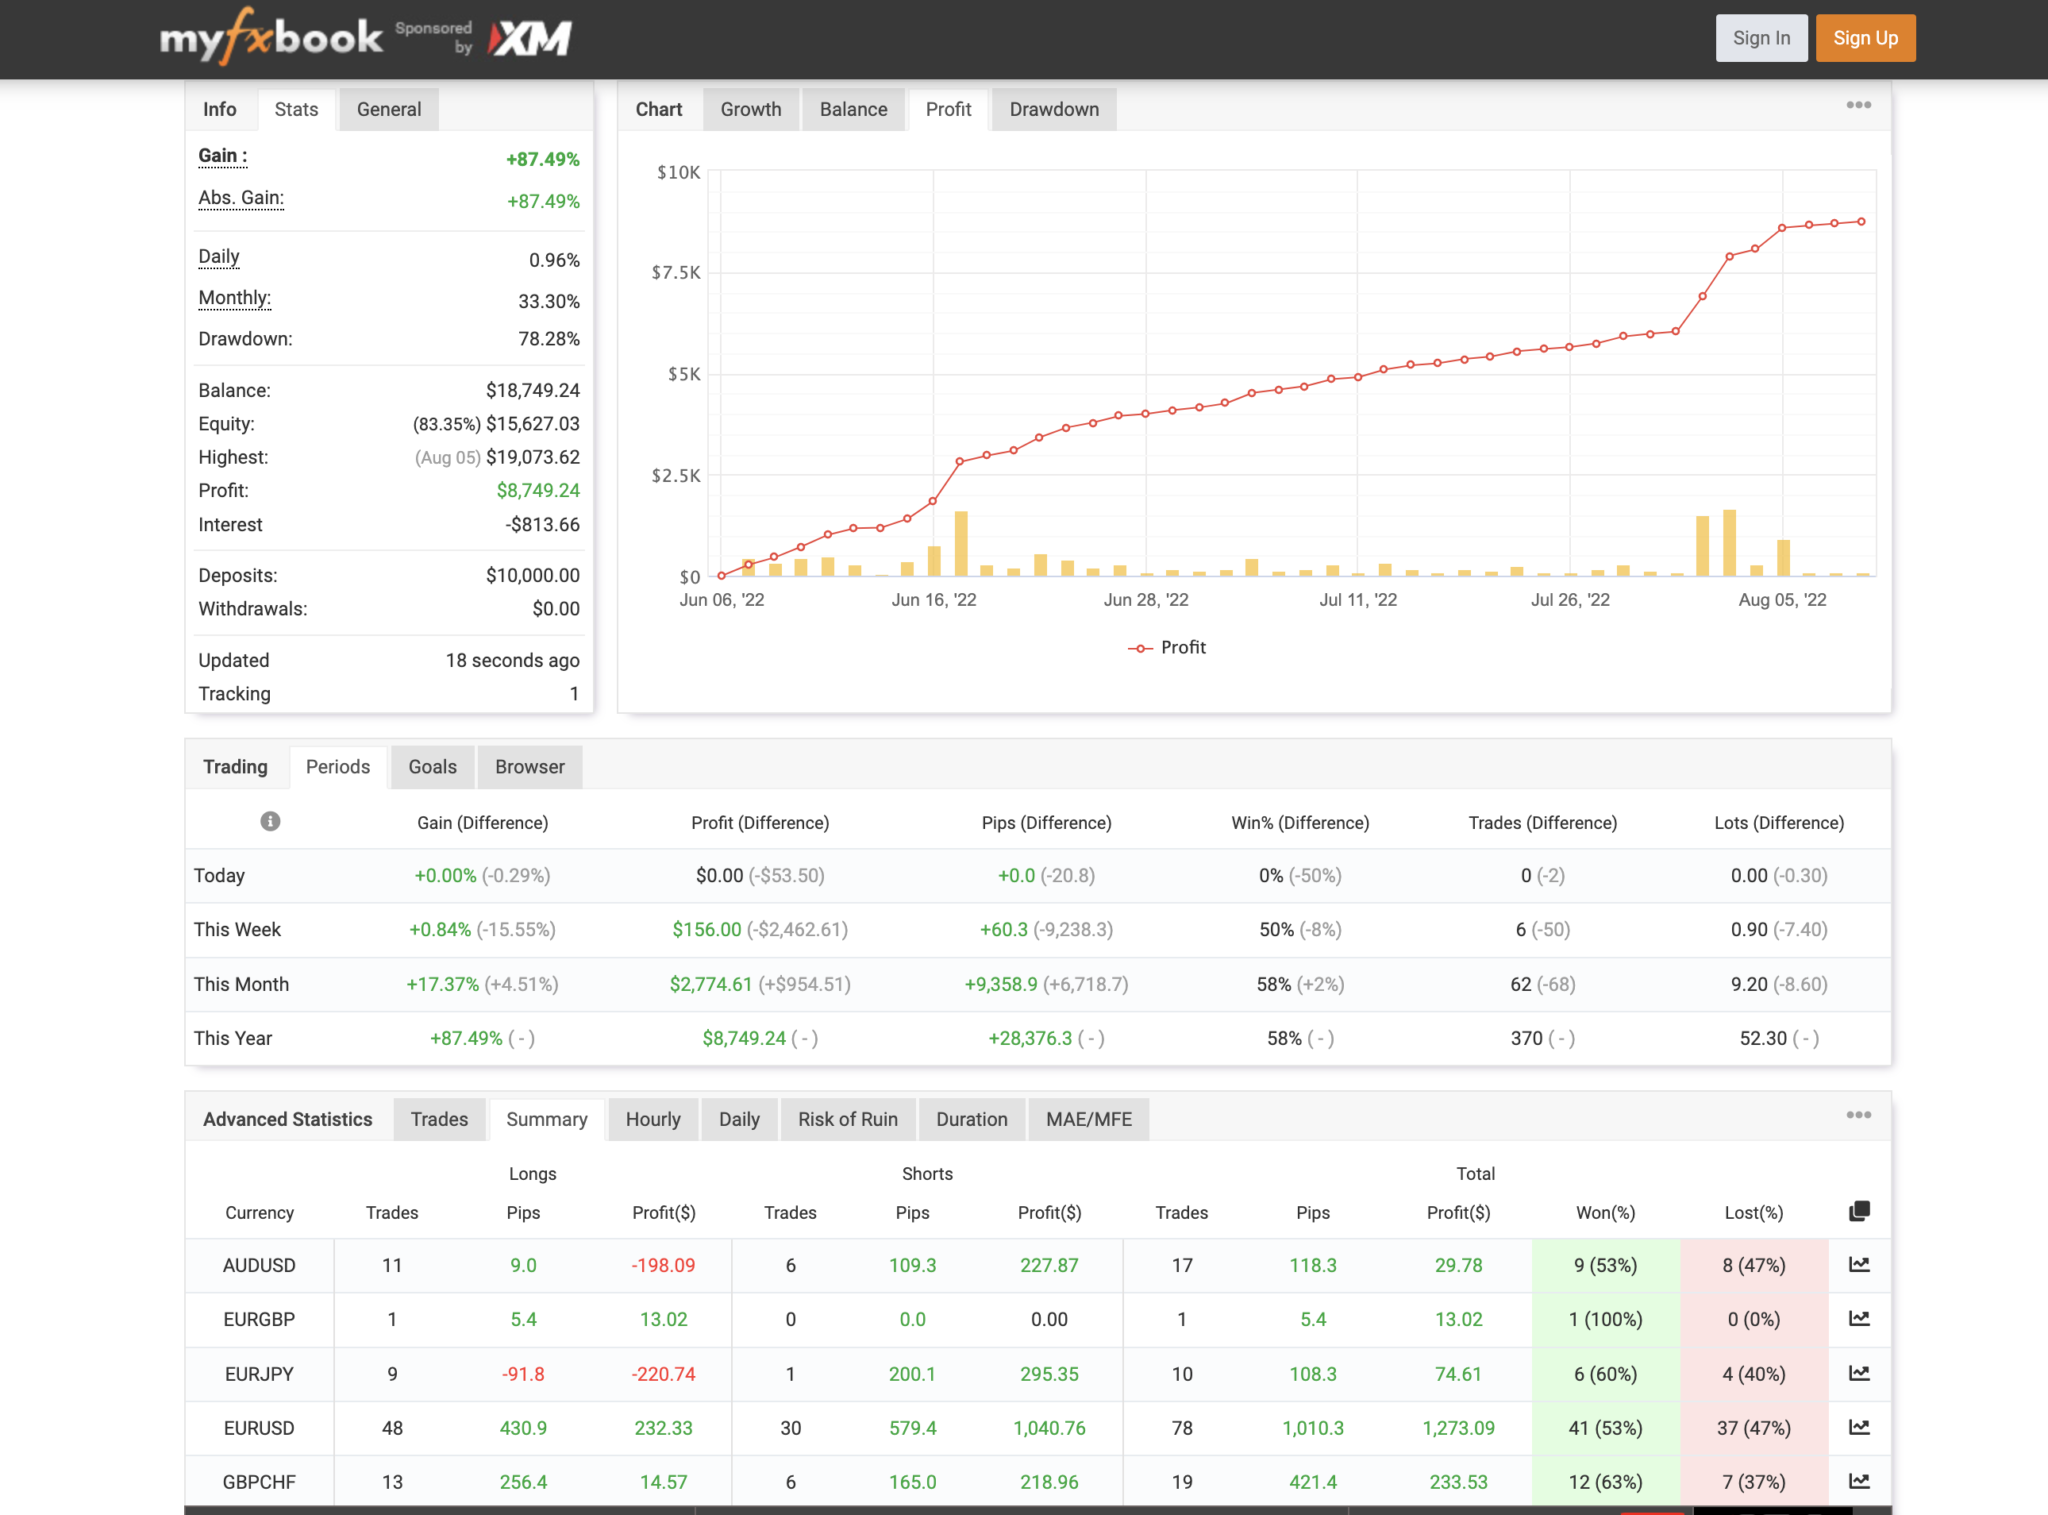Click the compare icon in the Summary table header
2048x1515 pixels.
point(1859,1209)
